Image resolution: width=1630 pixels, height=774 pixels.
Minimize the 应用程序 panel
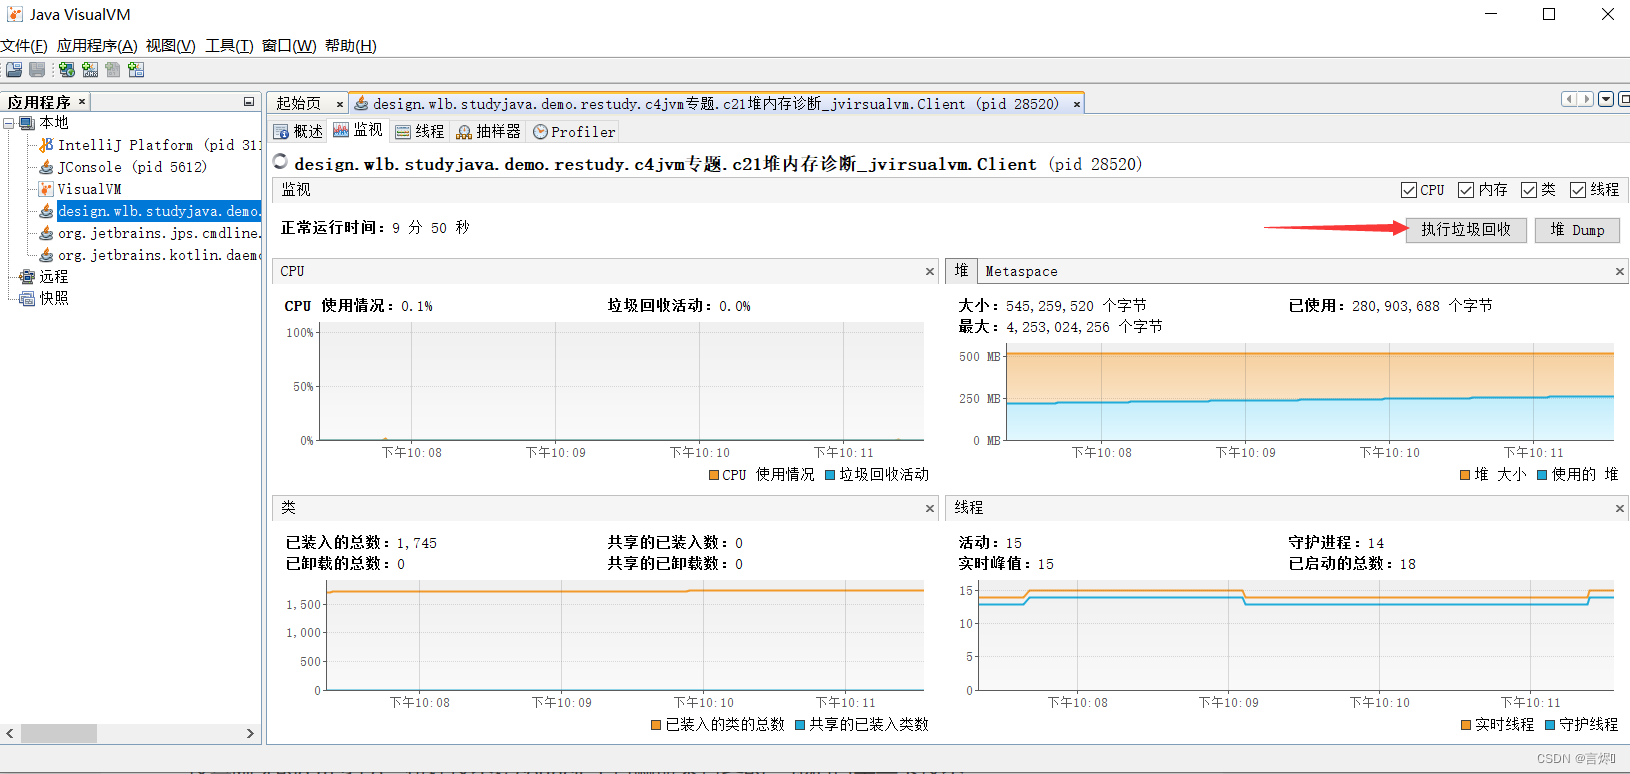[249, 102]
